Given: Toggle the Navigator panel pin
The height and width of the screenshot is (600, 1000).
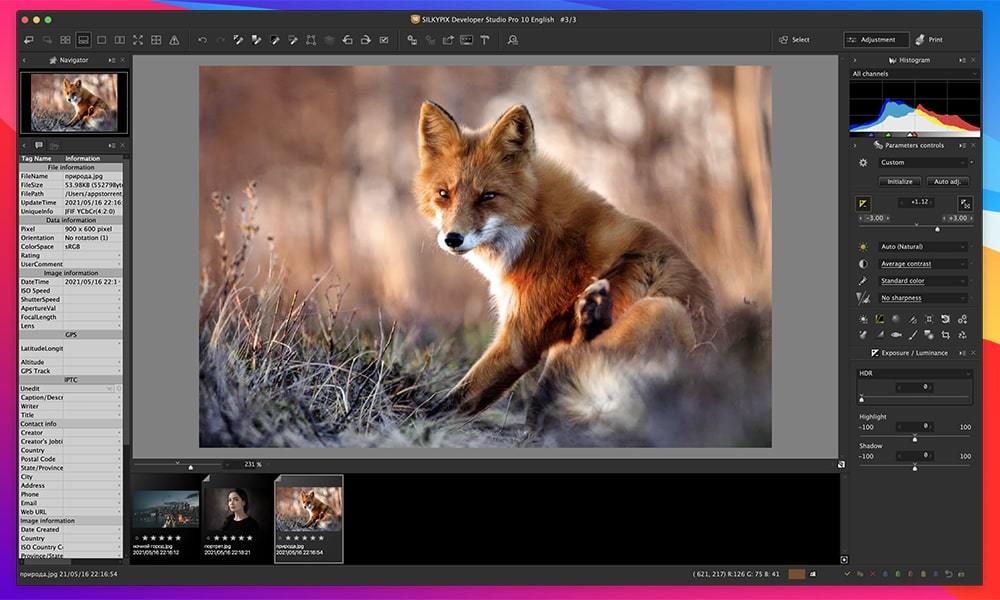Looking at the screenshot, I should (110, 60).
